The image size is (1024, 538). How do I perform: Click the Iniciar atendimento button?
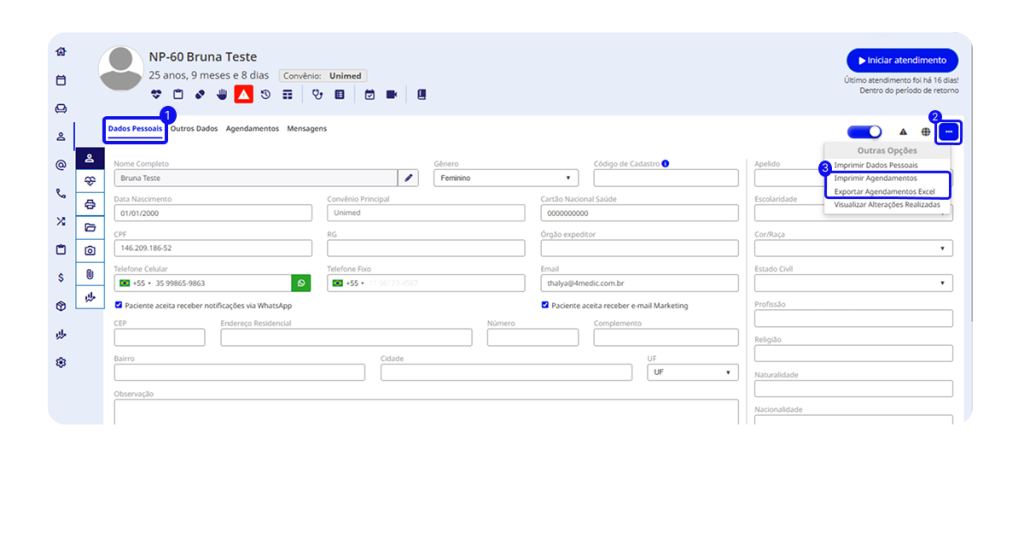click(902, 60)
